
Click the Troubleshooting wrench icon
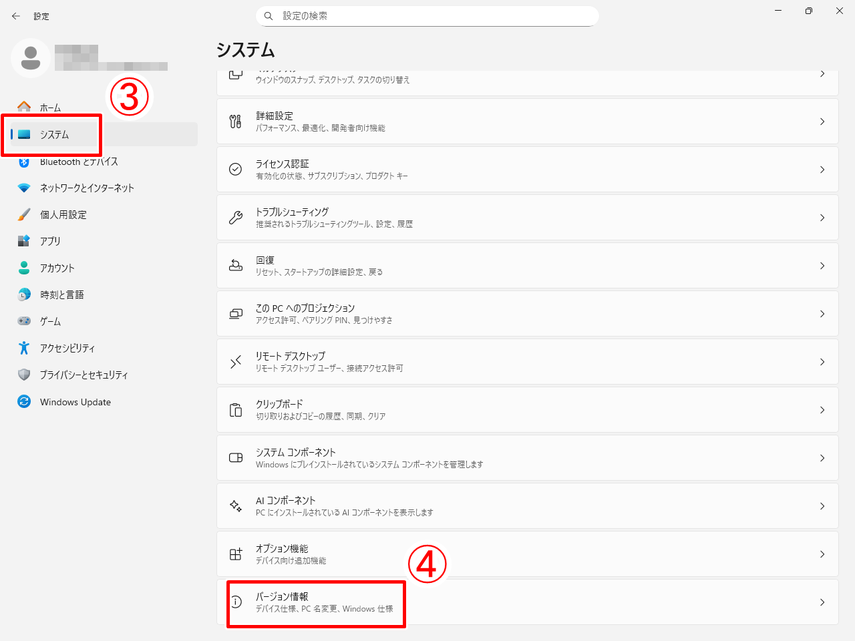(x=236, y=217)
